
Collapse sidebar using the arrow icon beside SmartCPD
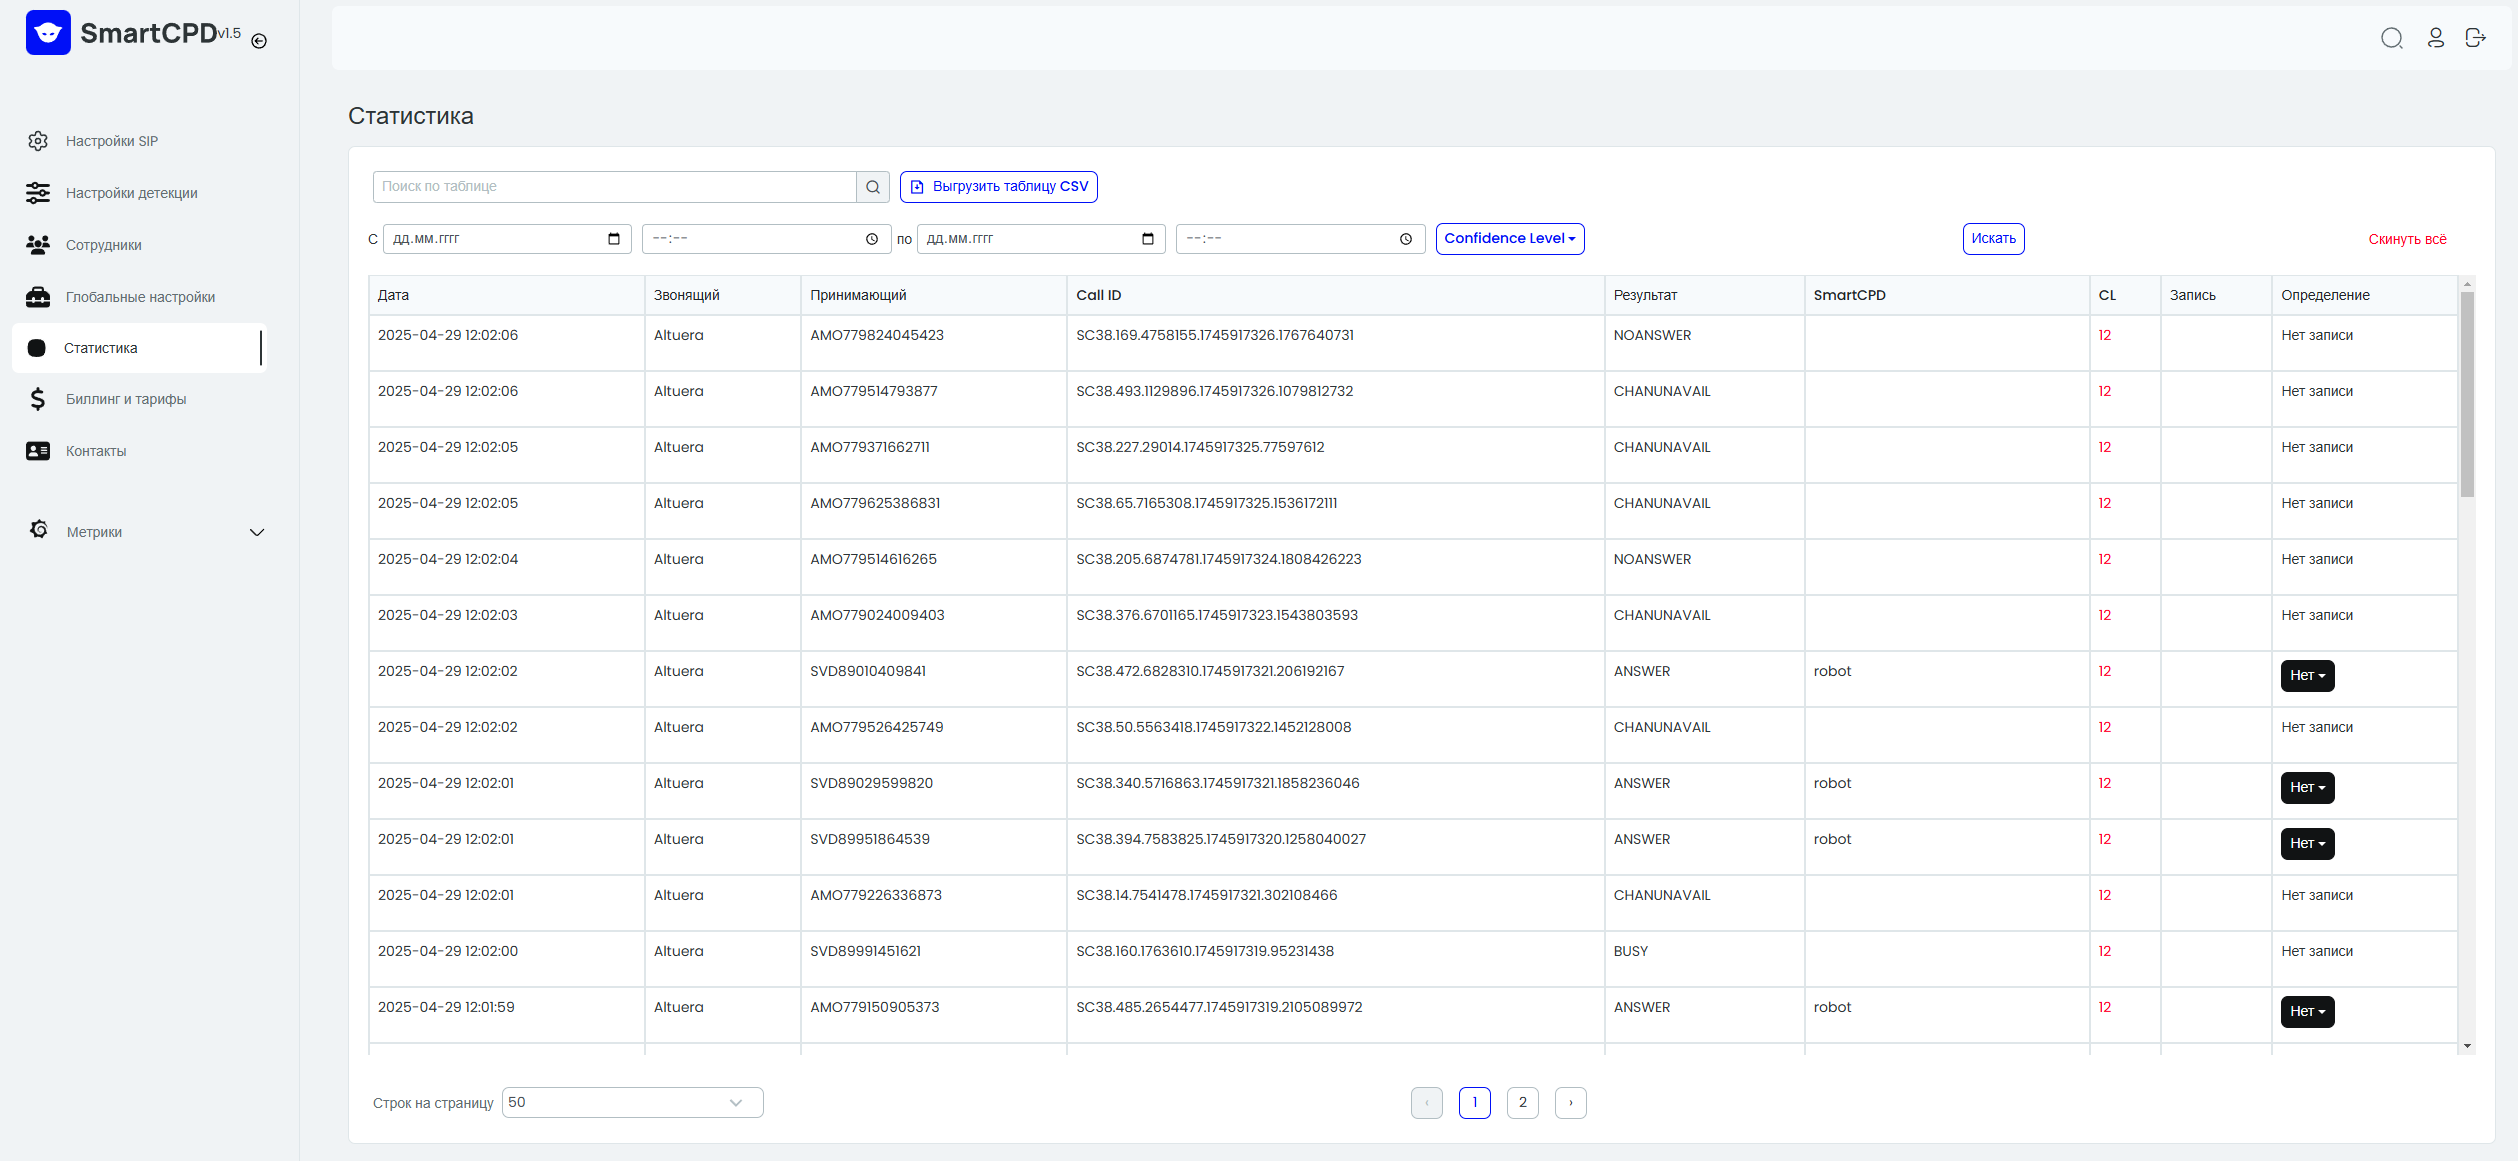point(259,41)
